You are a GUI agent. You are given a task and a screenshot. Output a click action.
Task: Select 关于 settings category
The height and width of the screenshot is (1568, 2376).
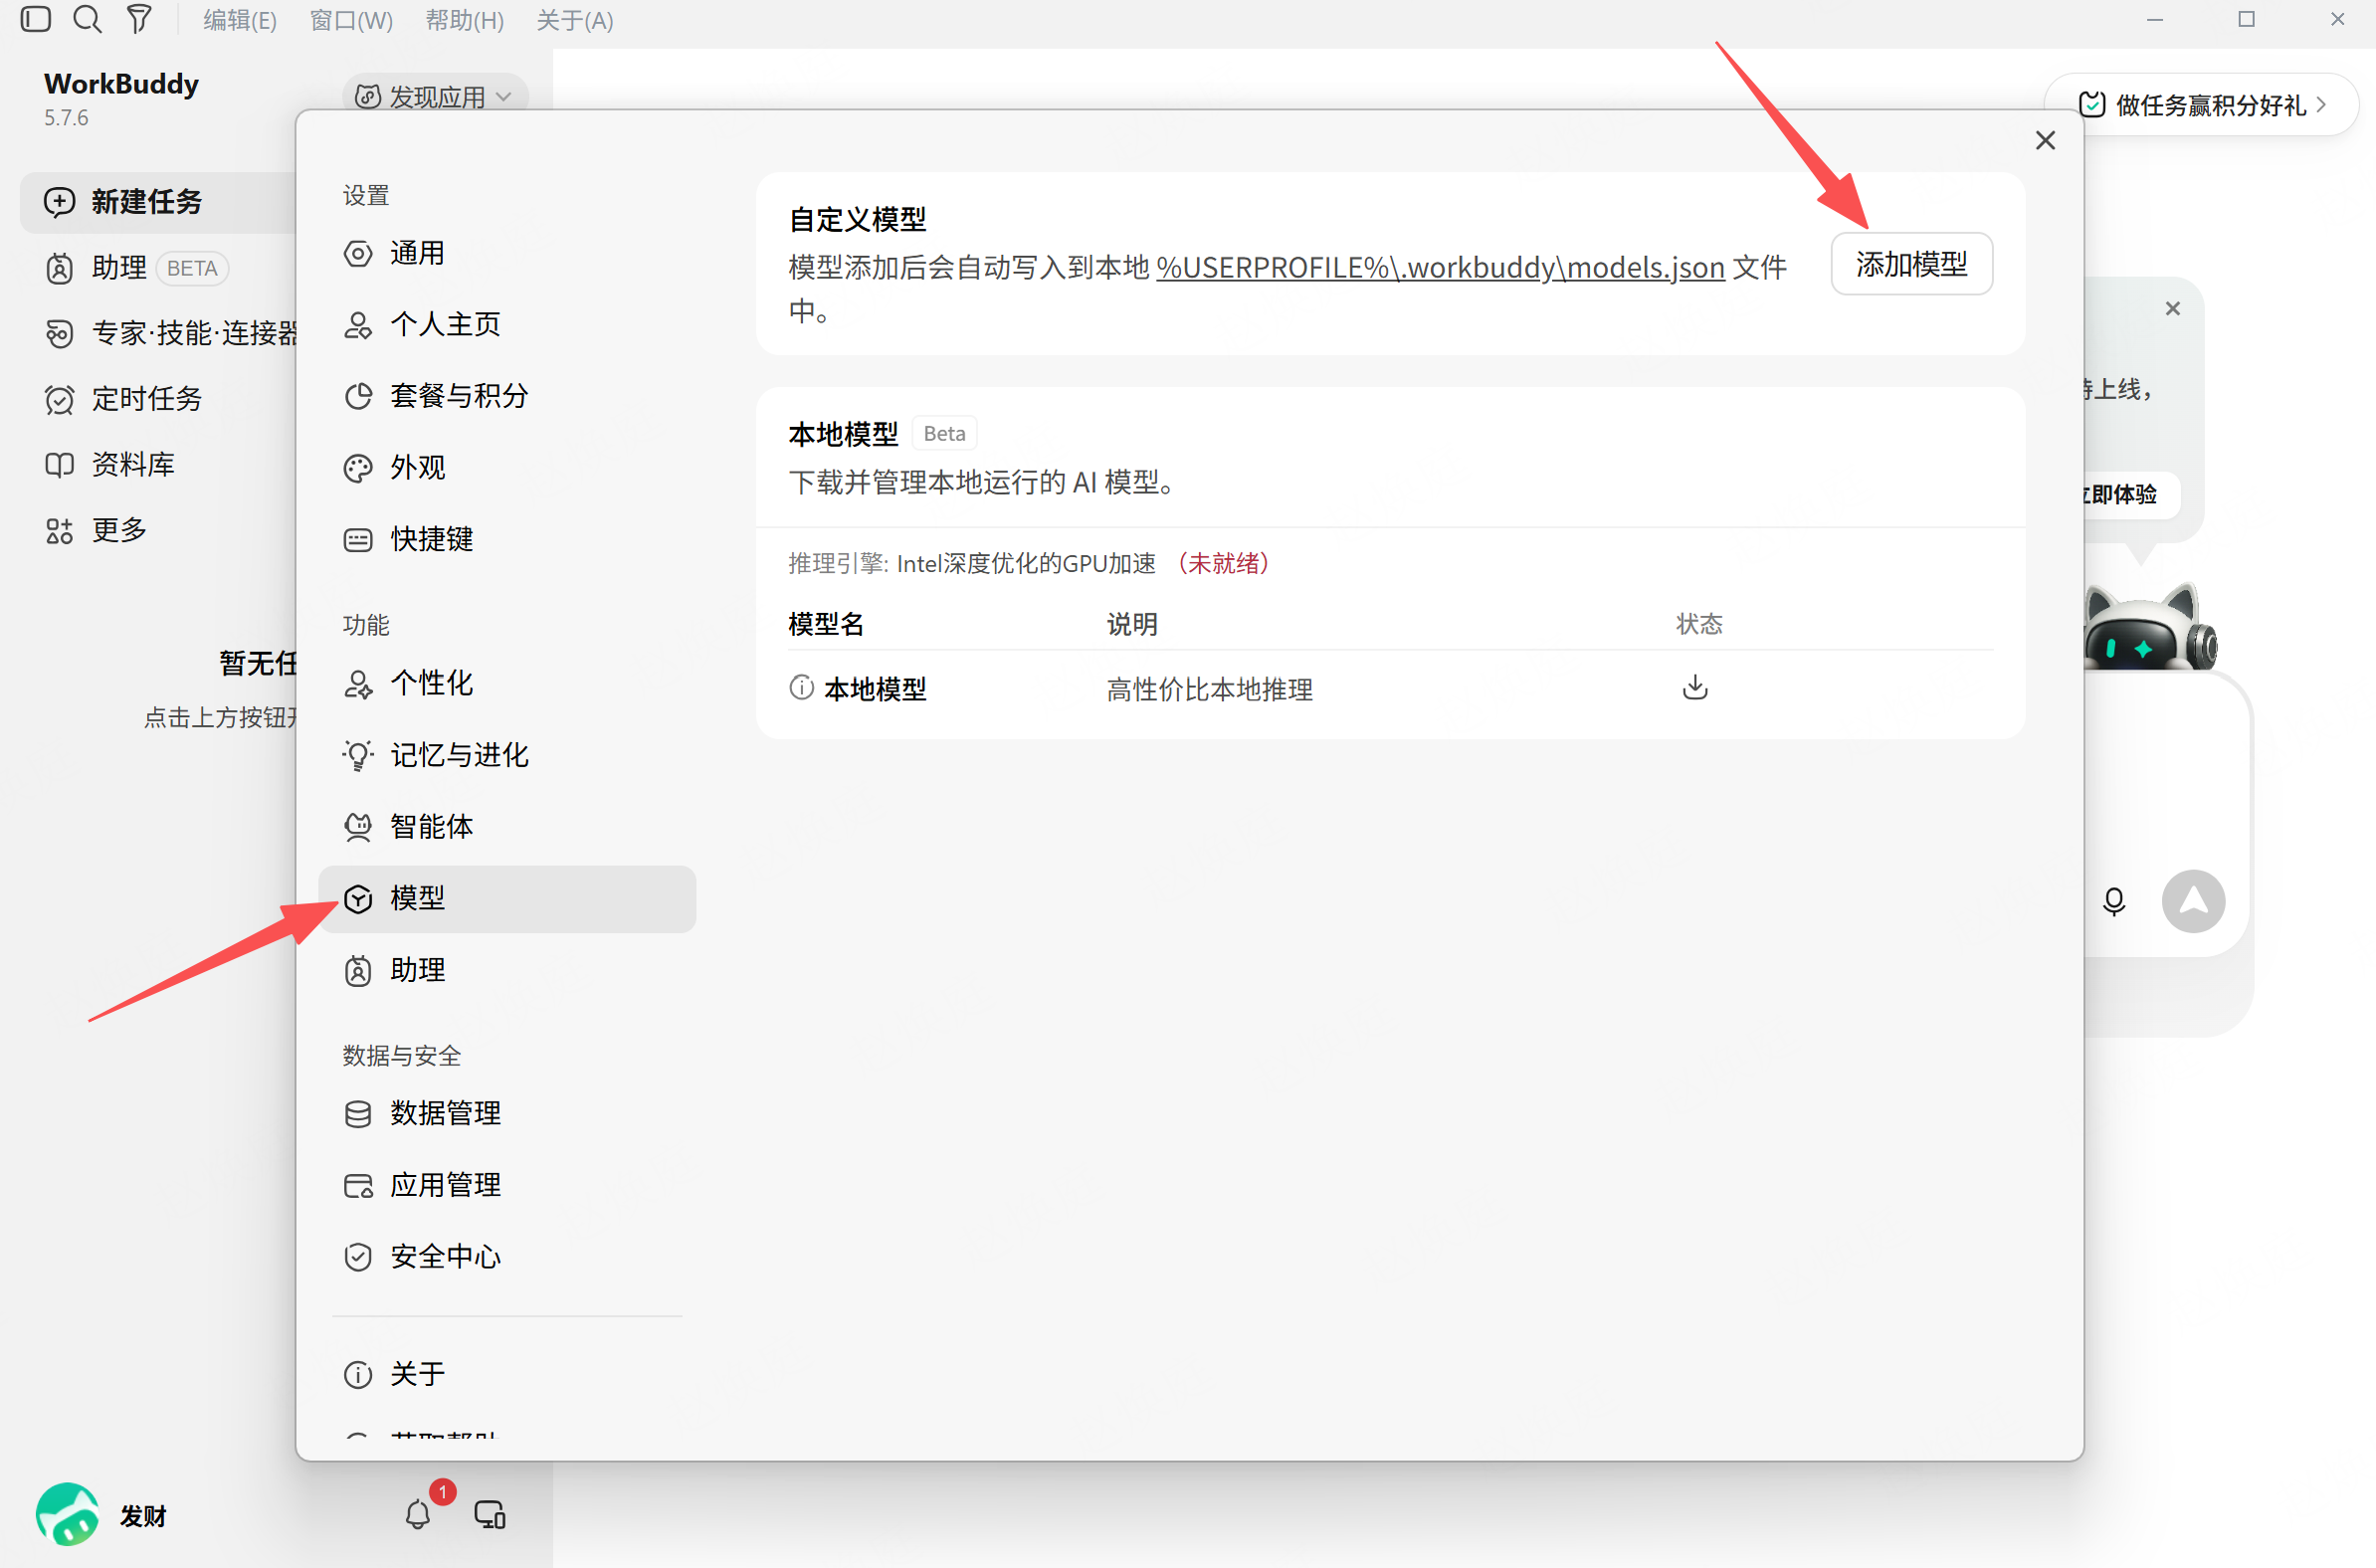[x=507, y=1375]
